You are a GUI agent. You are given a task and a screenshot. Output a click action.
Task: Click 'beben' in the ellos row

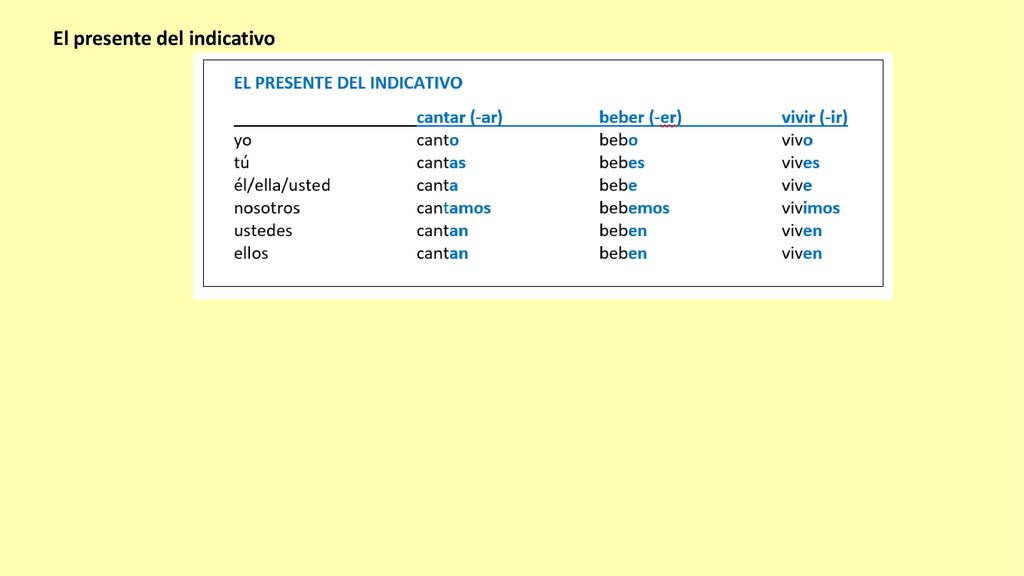coord(623,253)
